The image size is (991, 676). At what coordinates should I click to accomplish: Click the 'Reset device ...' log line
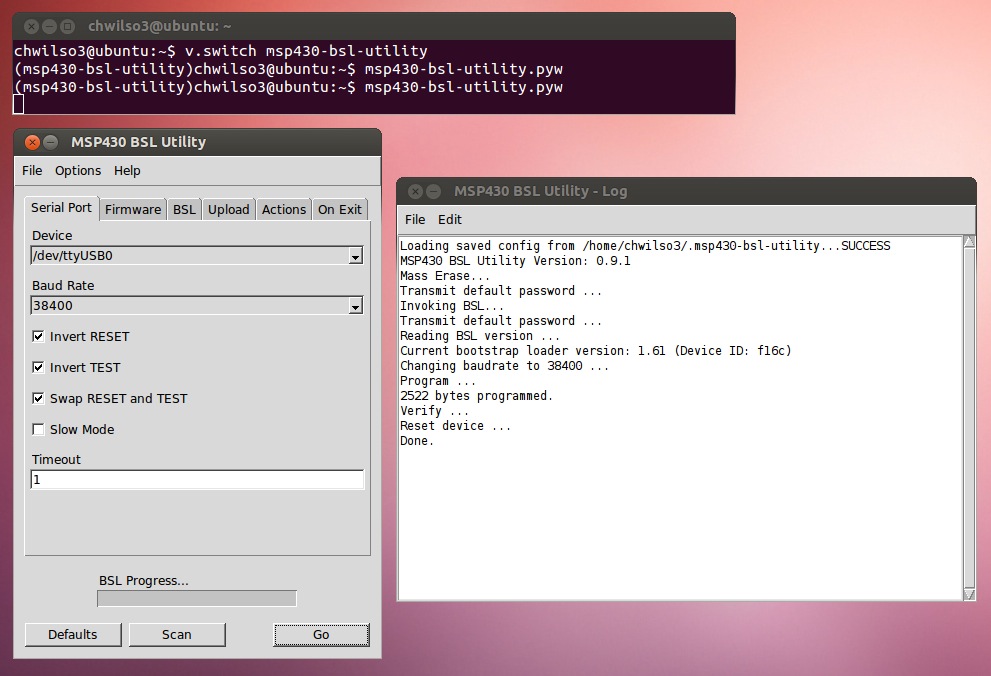coord(456,426)
